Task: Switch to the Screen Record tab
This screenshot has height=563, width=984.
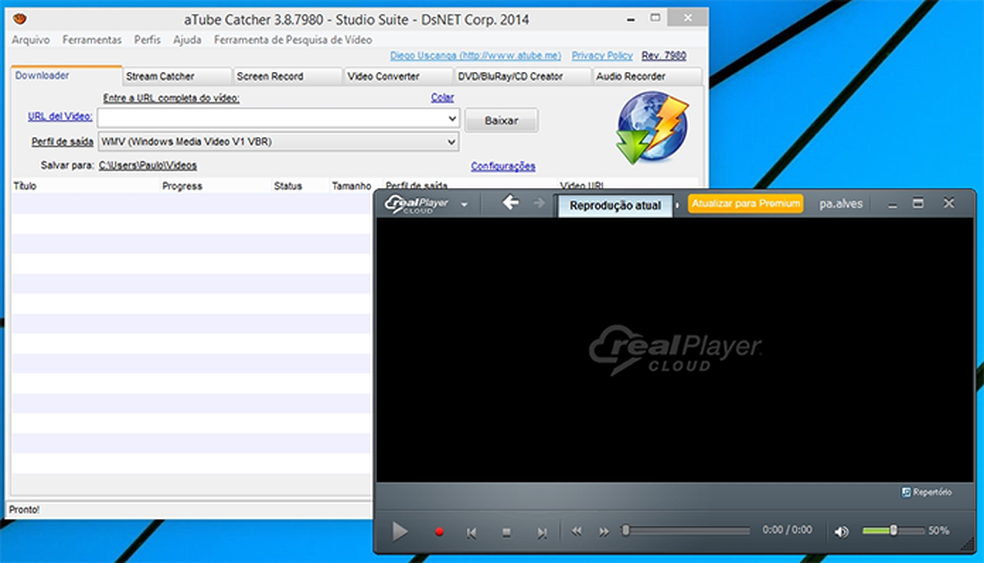Action: tap(287, 76)
